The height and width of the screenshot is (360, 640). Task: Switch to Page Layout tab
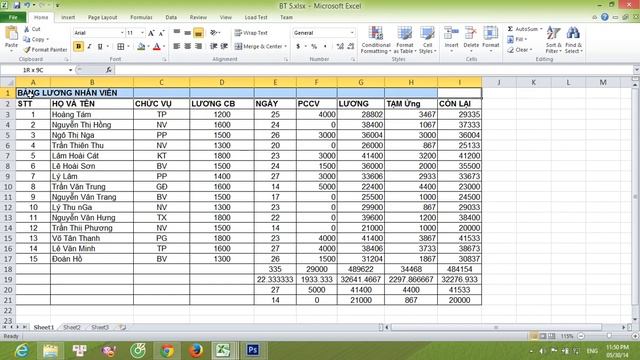(102, 18)
